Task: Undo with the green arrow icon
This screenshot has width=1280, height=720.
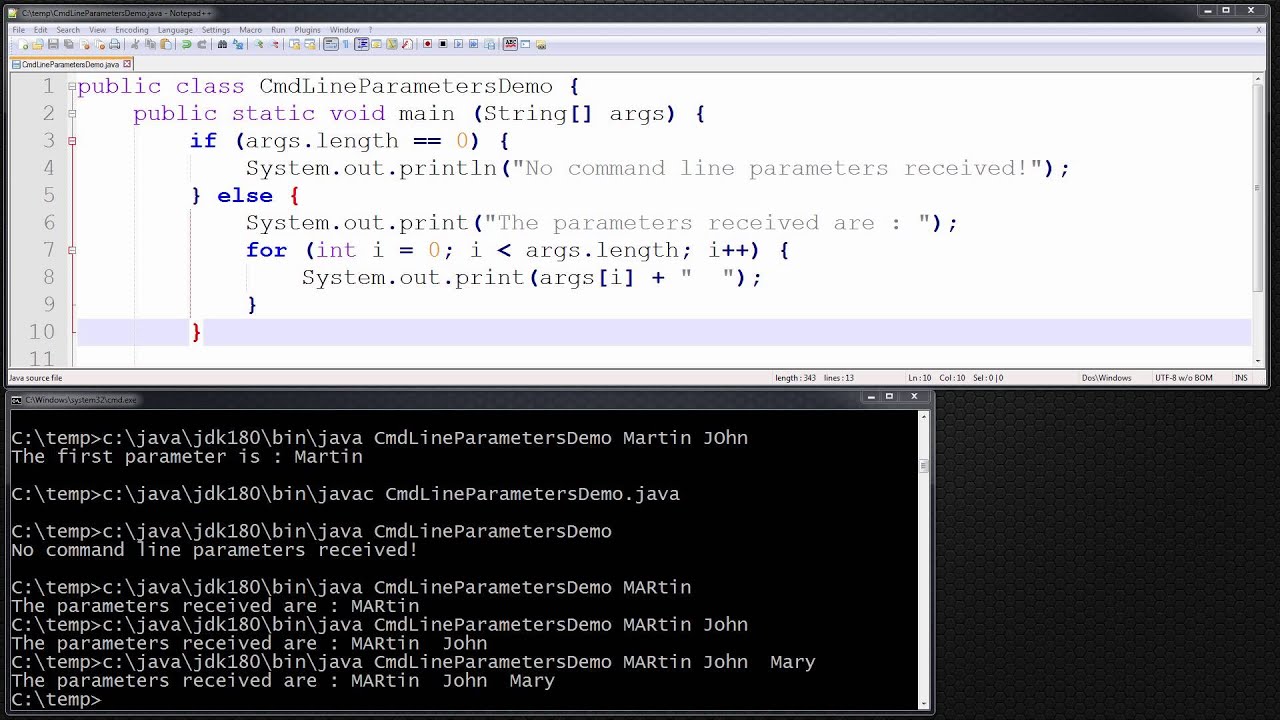Action: click(186, 44)
